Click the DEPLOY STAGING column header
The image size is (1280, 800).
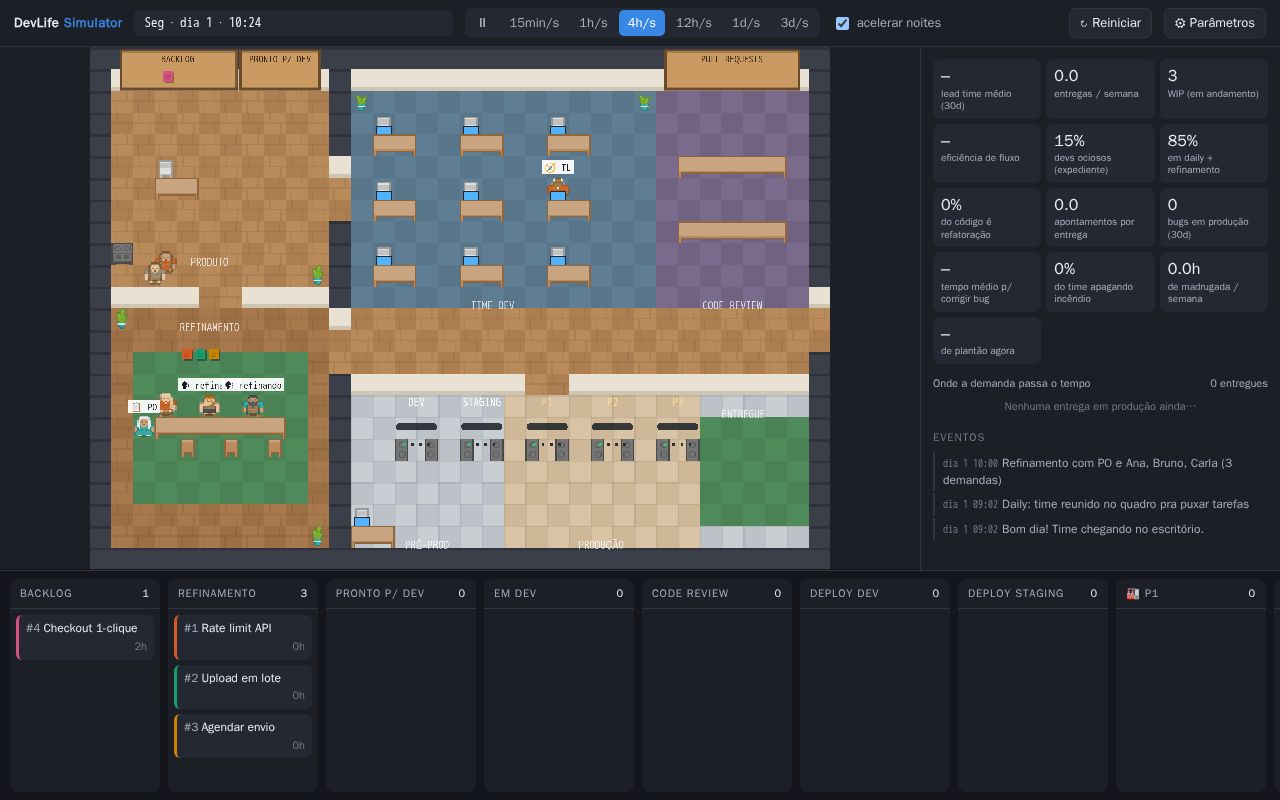pos(1033,593)
